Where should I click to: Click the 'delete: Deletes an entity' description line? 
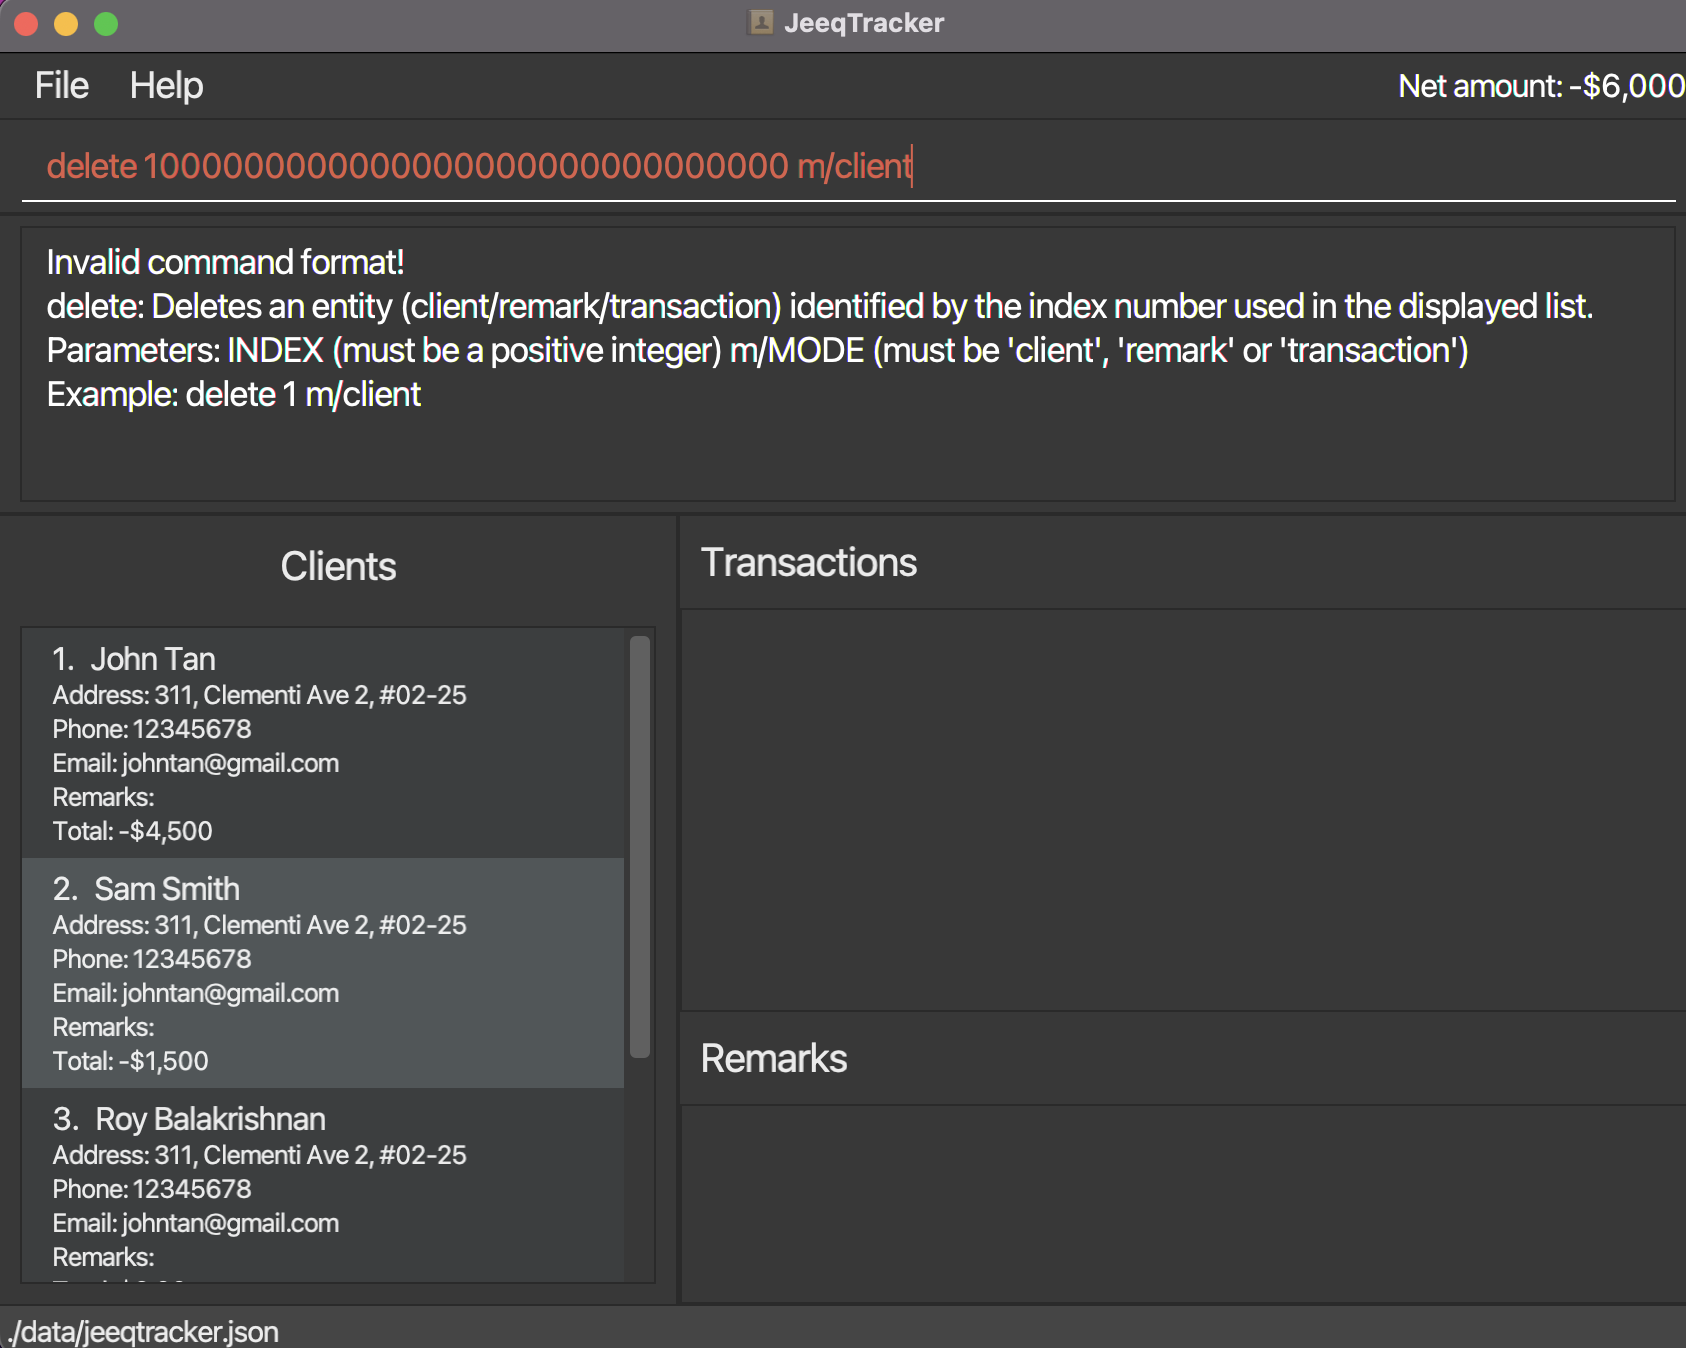(x=820, y=306)
